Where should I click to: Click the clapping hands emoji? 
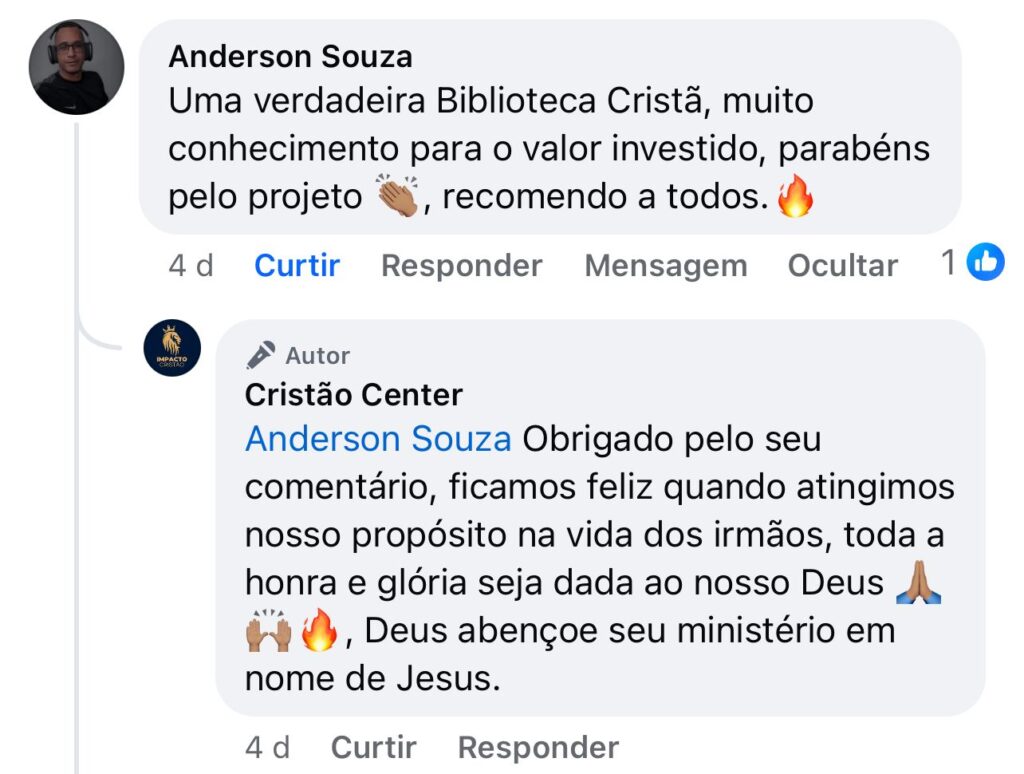[397, 197]
